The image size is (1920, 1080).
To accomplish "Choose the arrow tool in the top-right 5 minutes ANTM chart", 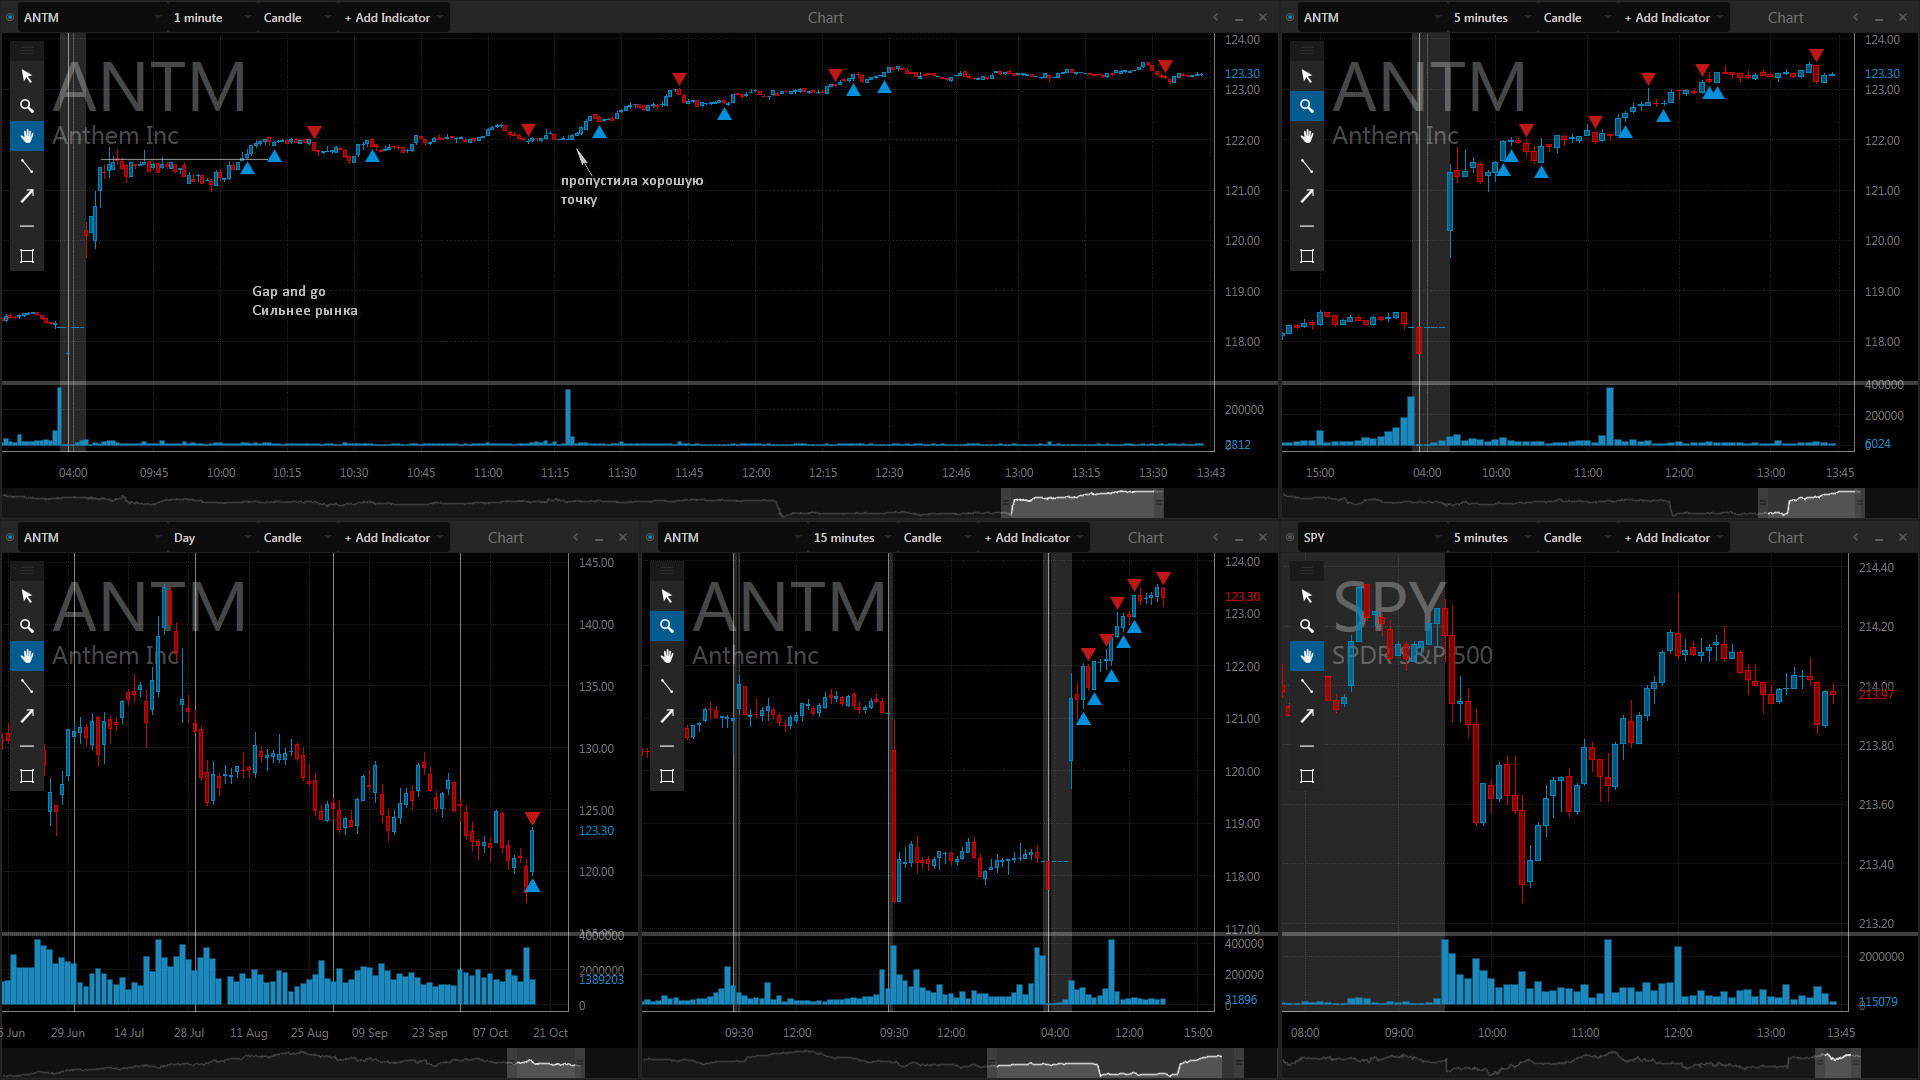I will pyautogui.click(x=1307, y=196).
